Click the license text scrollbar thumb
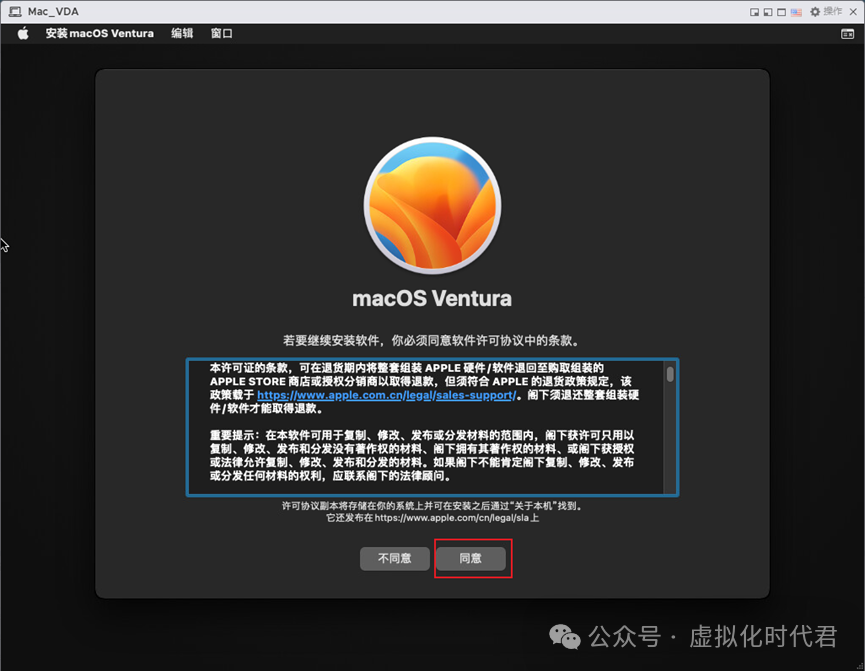The image size is (865, 671). point(670,374)
